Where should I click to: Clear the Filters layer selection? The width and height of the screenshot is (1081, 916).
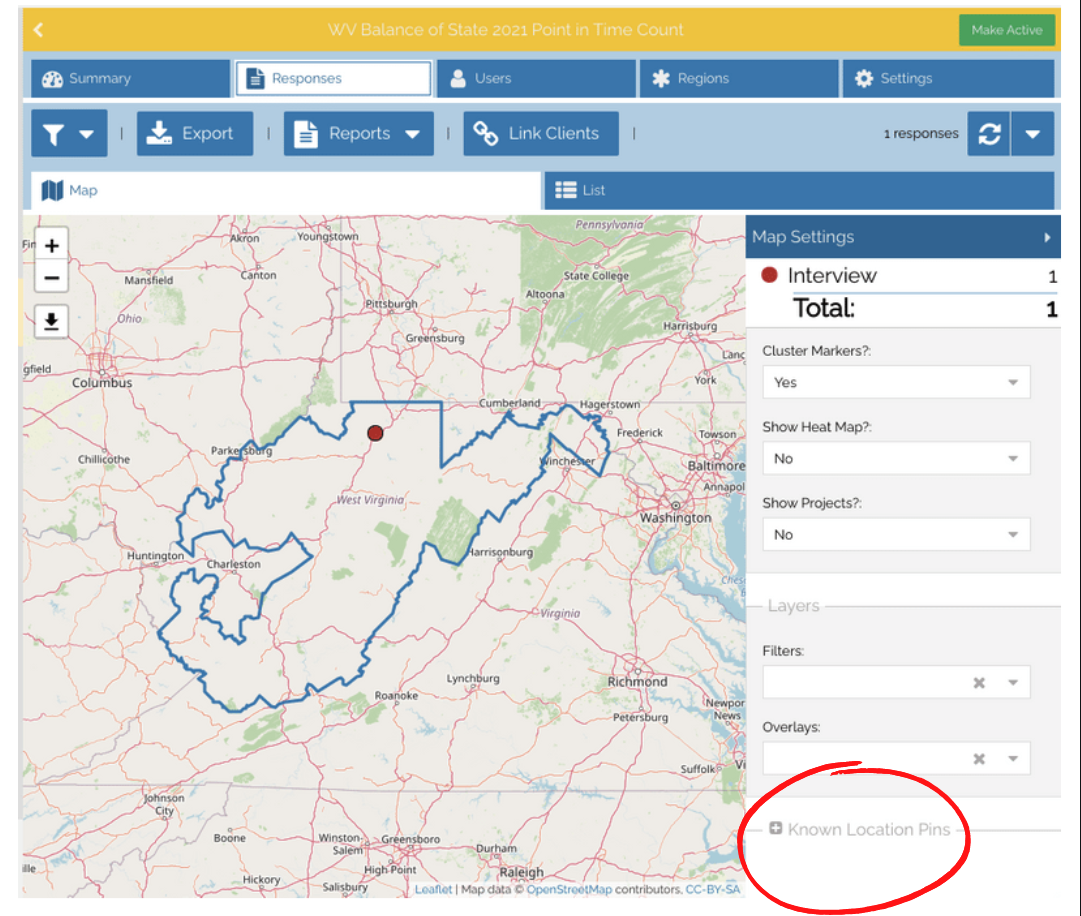[x=979, y=683]
